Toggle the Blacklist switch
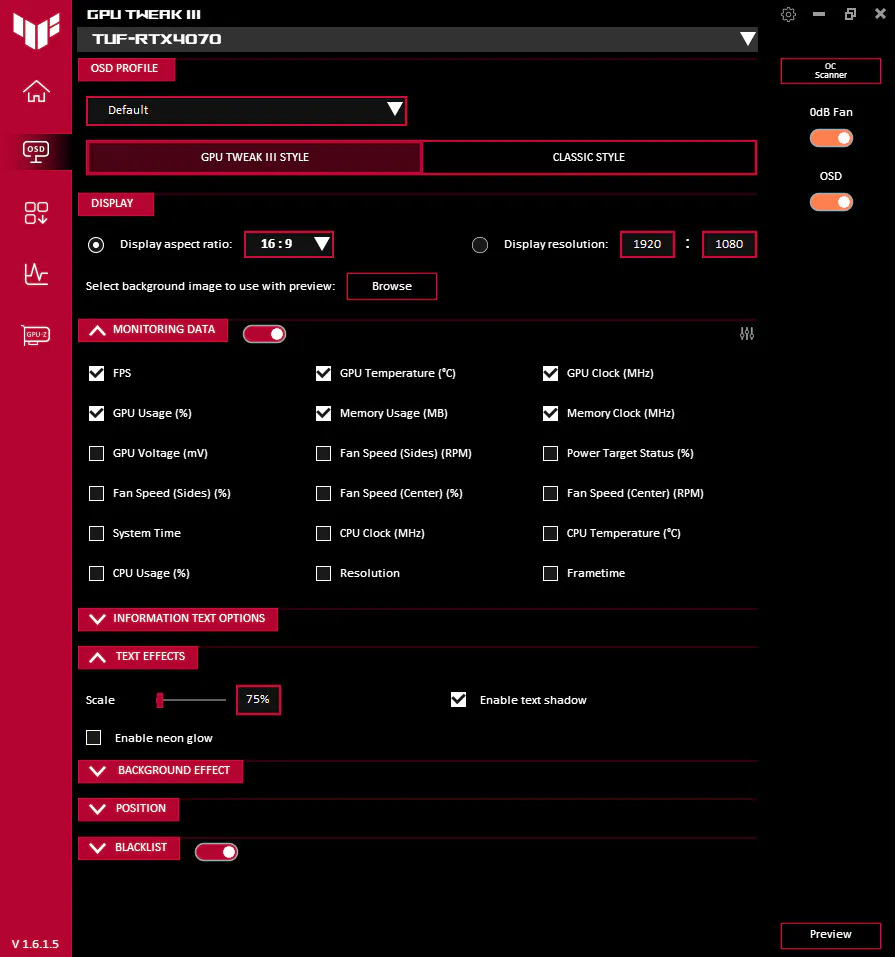Viewport: 895px width, 957px height. [x=216, y=851]
